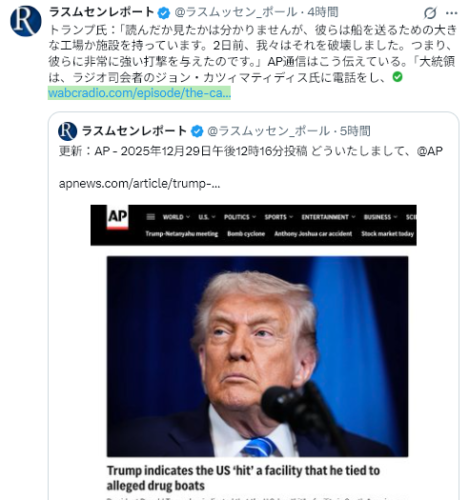Select the Bomb cyclone trending topic
Image resolution: width=469 pixels, height=500 pixels.
point(246,234)
